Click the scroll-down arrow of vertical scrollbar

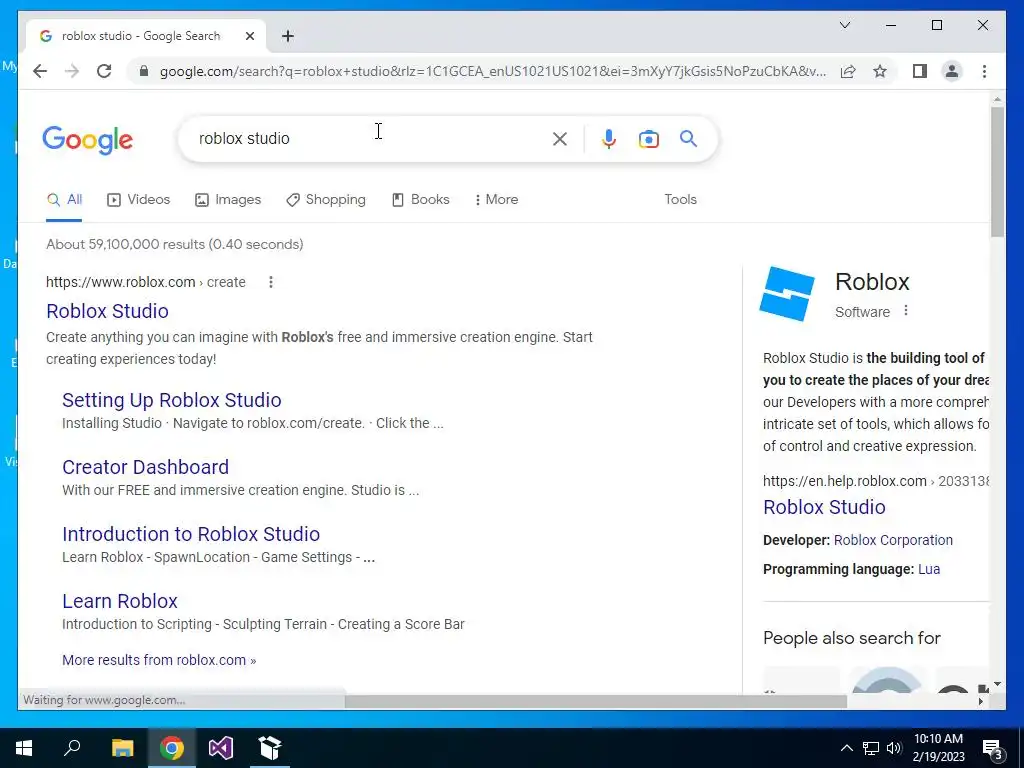[x=997, y=684]
